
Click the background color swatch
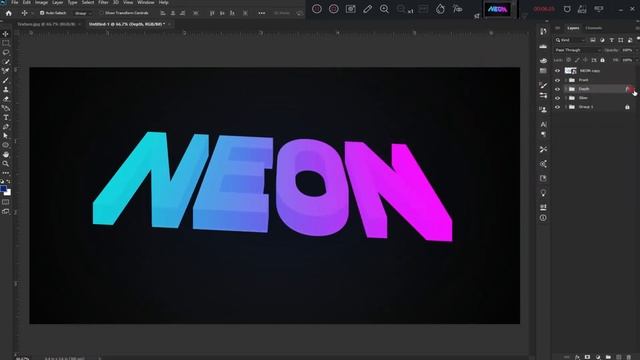[x=8, y=192]
